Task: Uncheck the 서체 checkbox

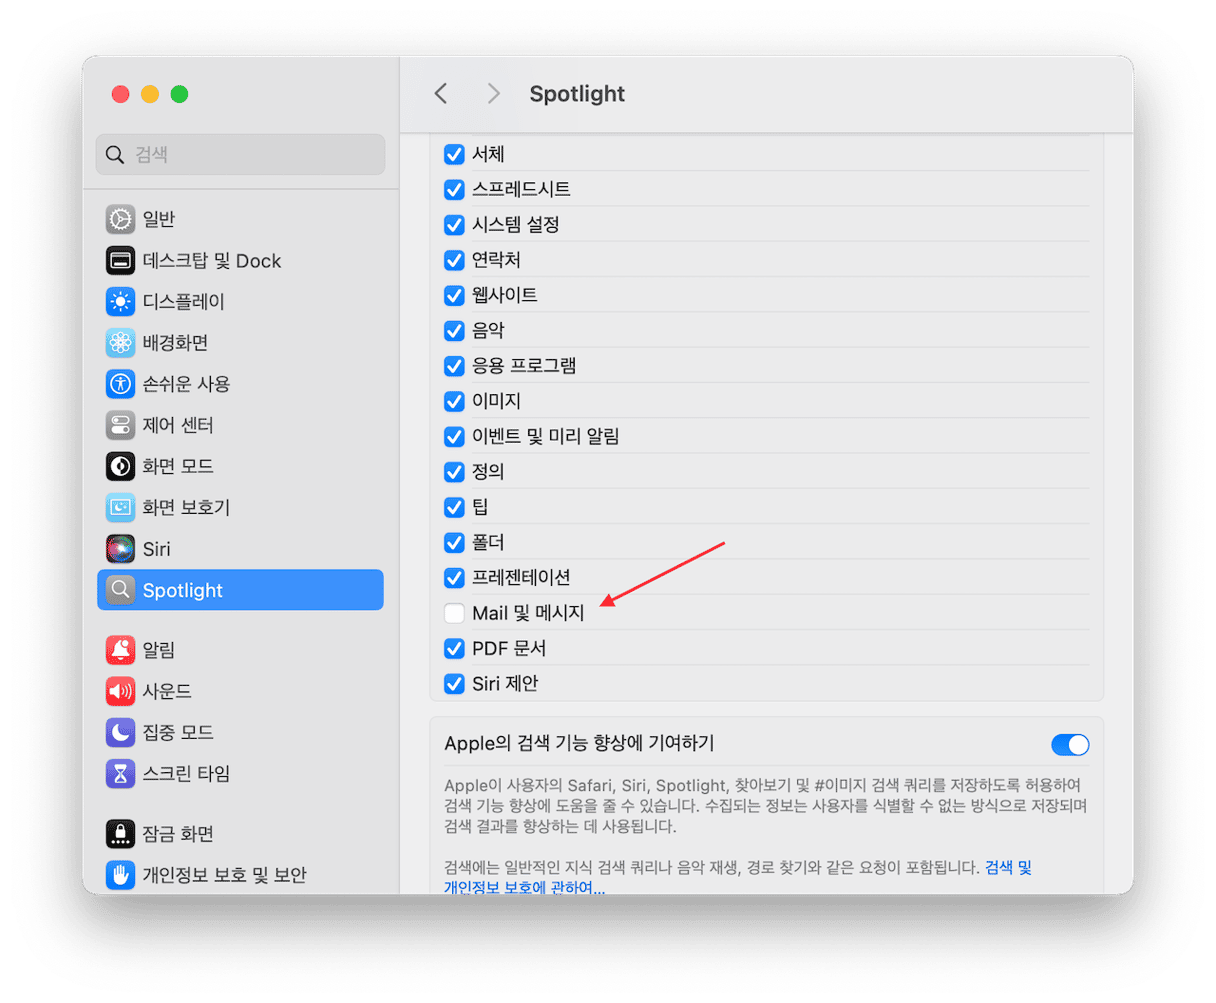Action: pos(454,154)
